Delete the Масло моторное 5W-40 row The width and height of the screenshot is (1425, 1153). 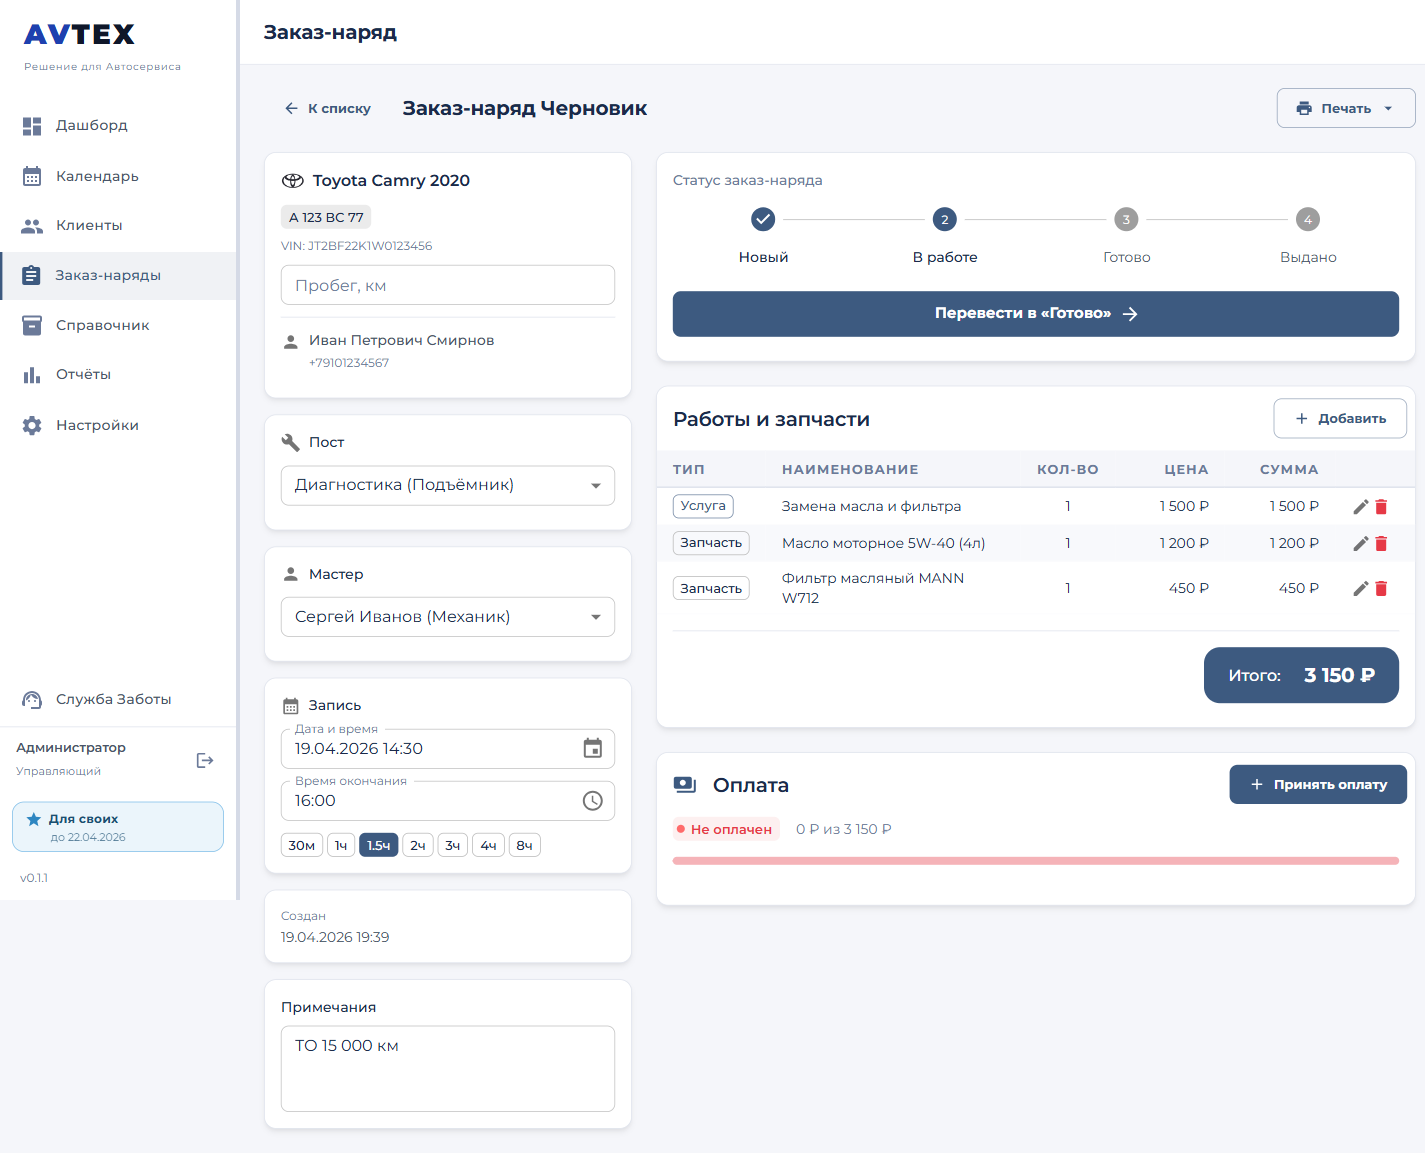(x=1381, y=544)
